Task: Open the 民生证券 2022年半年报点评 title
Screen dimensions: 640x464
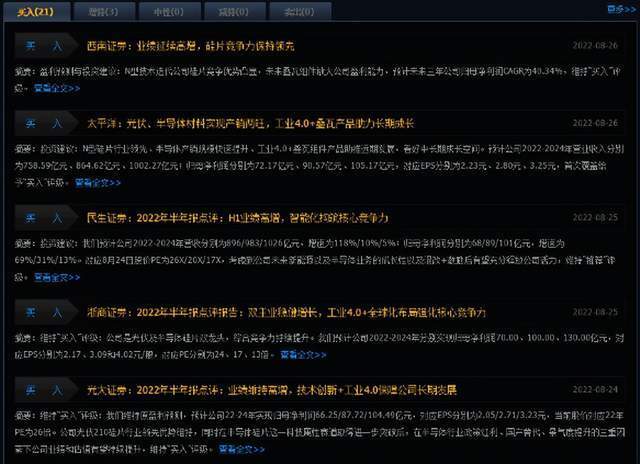Action: tap(237, 218)
